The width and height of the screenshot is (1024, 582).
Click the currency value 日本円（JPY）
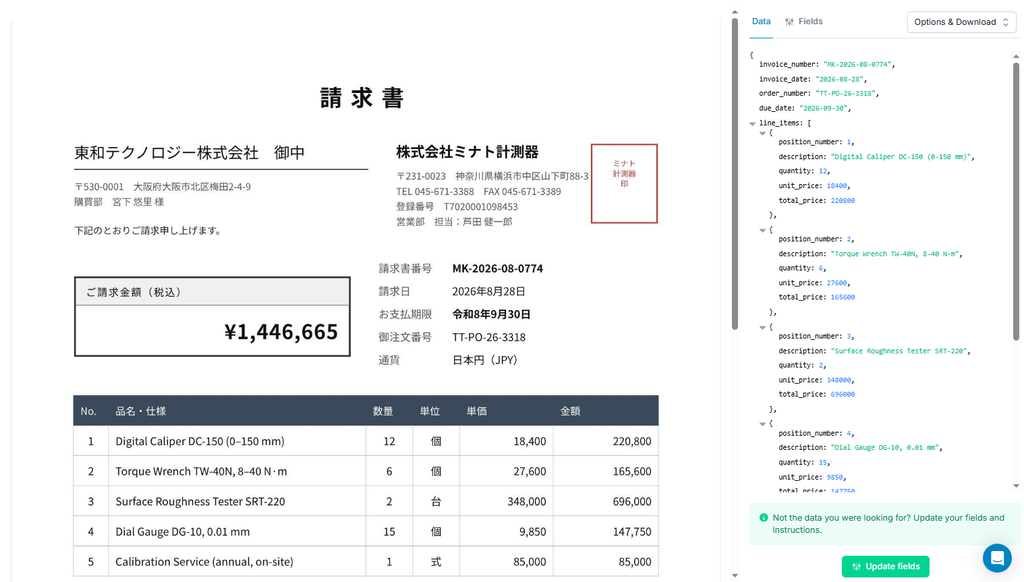pos(485,360)
